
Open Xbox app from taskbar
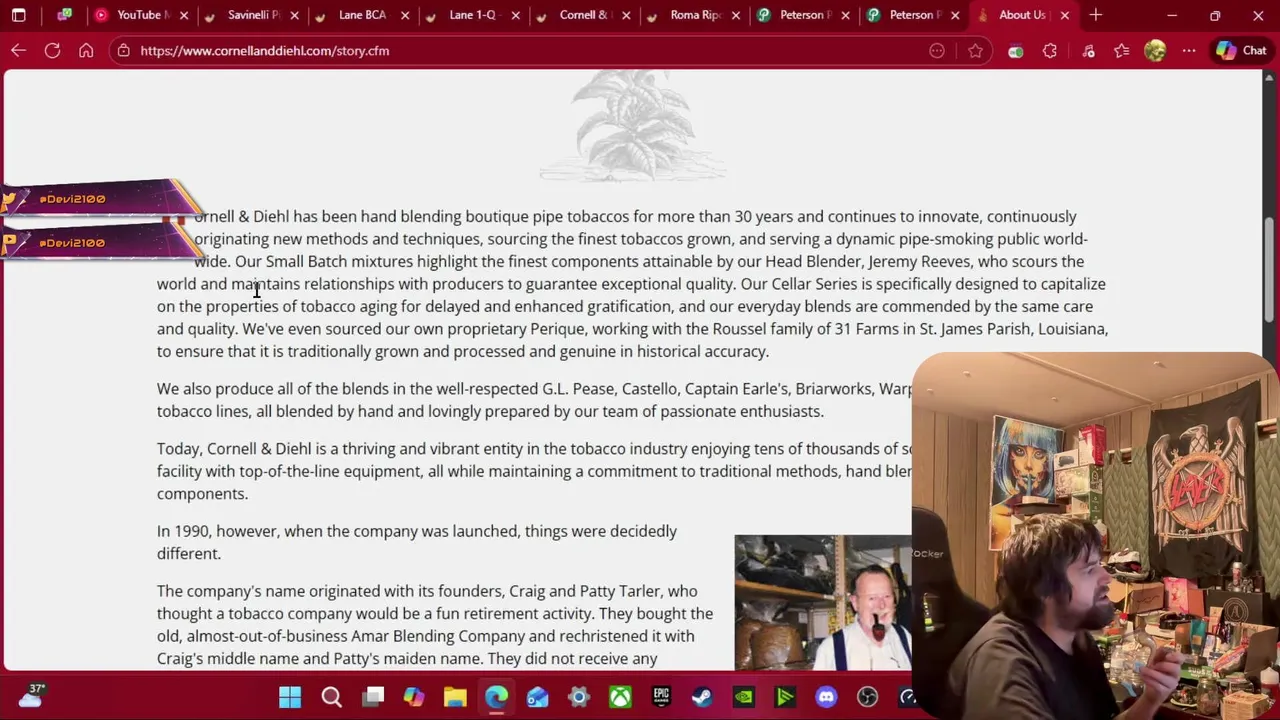point(620,697)
